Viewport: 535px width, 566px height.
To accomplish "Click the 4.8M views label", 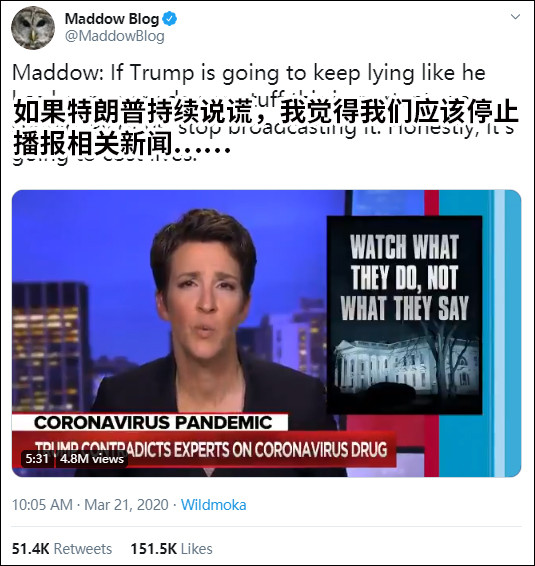I will [92, 459].
